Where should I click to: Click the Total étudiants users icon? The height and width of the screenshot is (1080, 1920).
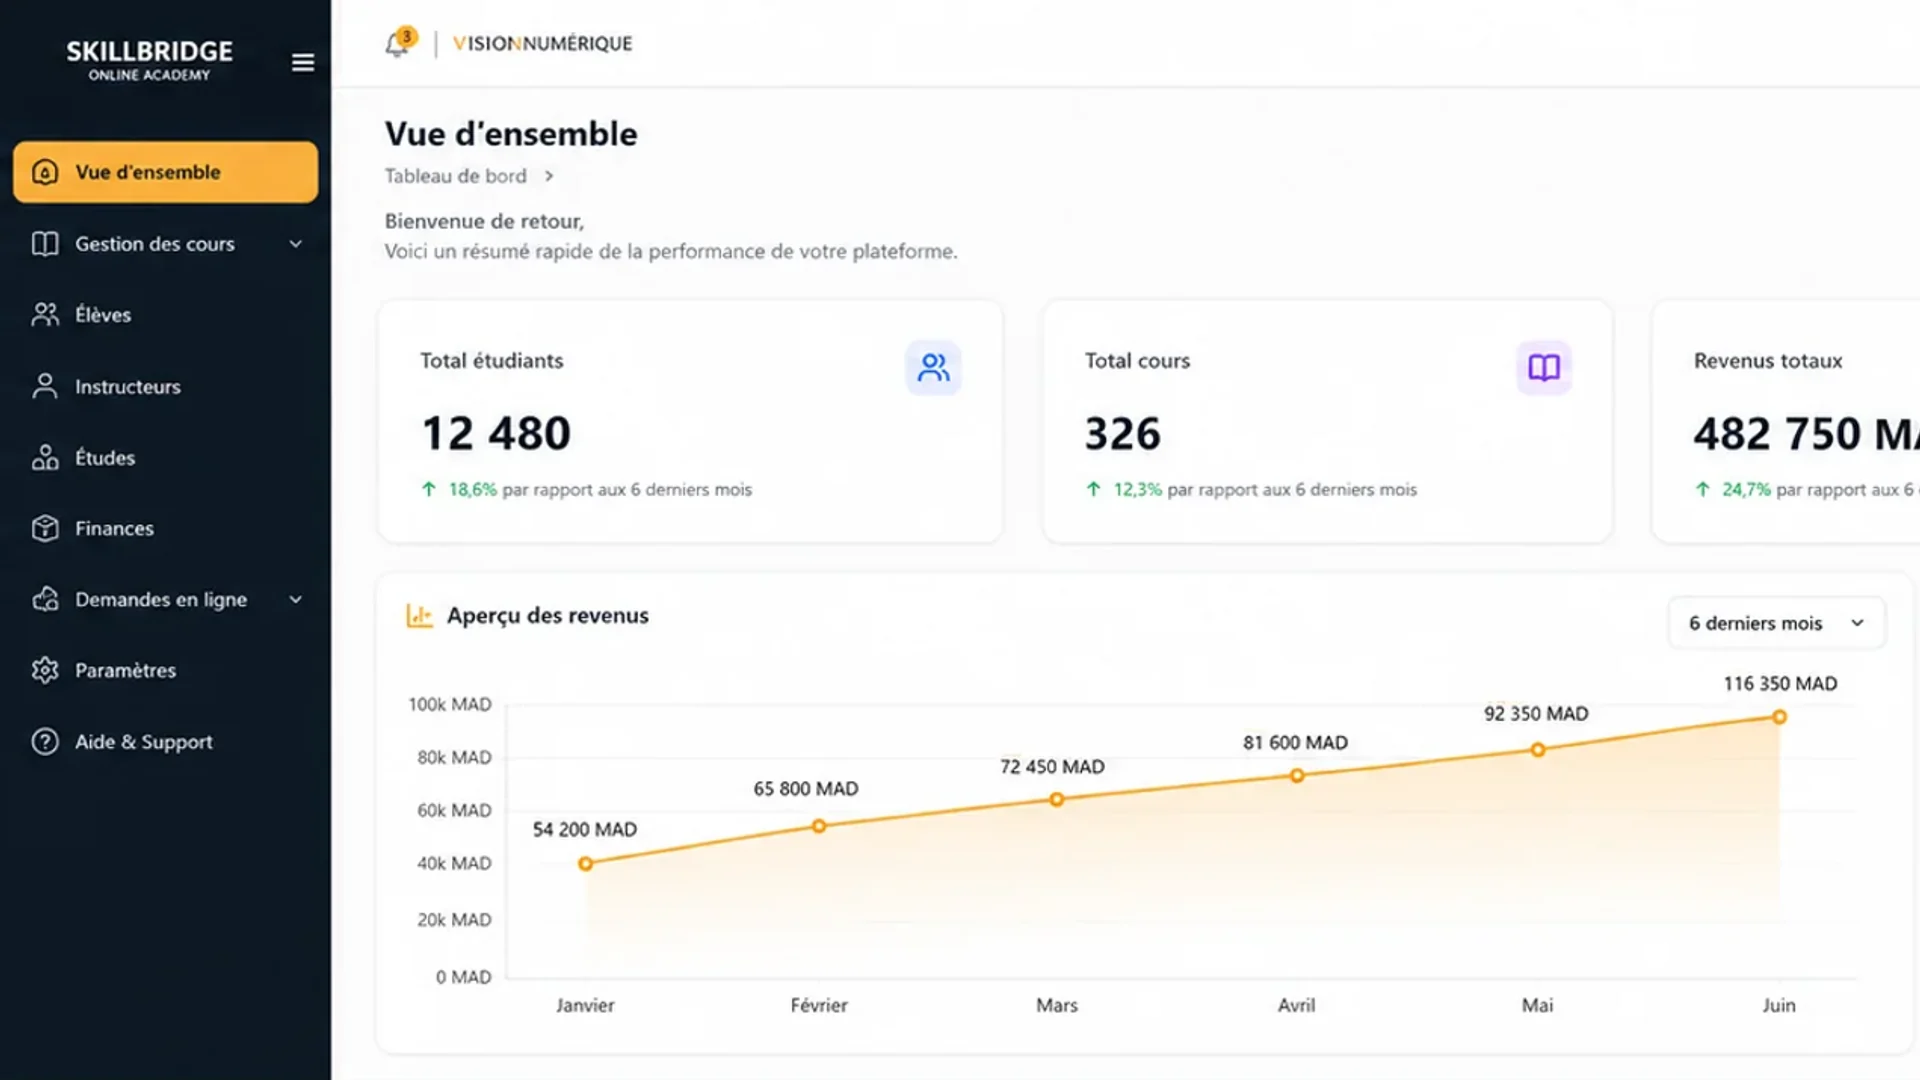pyautogui.click(x=933, y=368)
